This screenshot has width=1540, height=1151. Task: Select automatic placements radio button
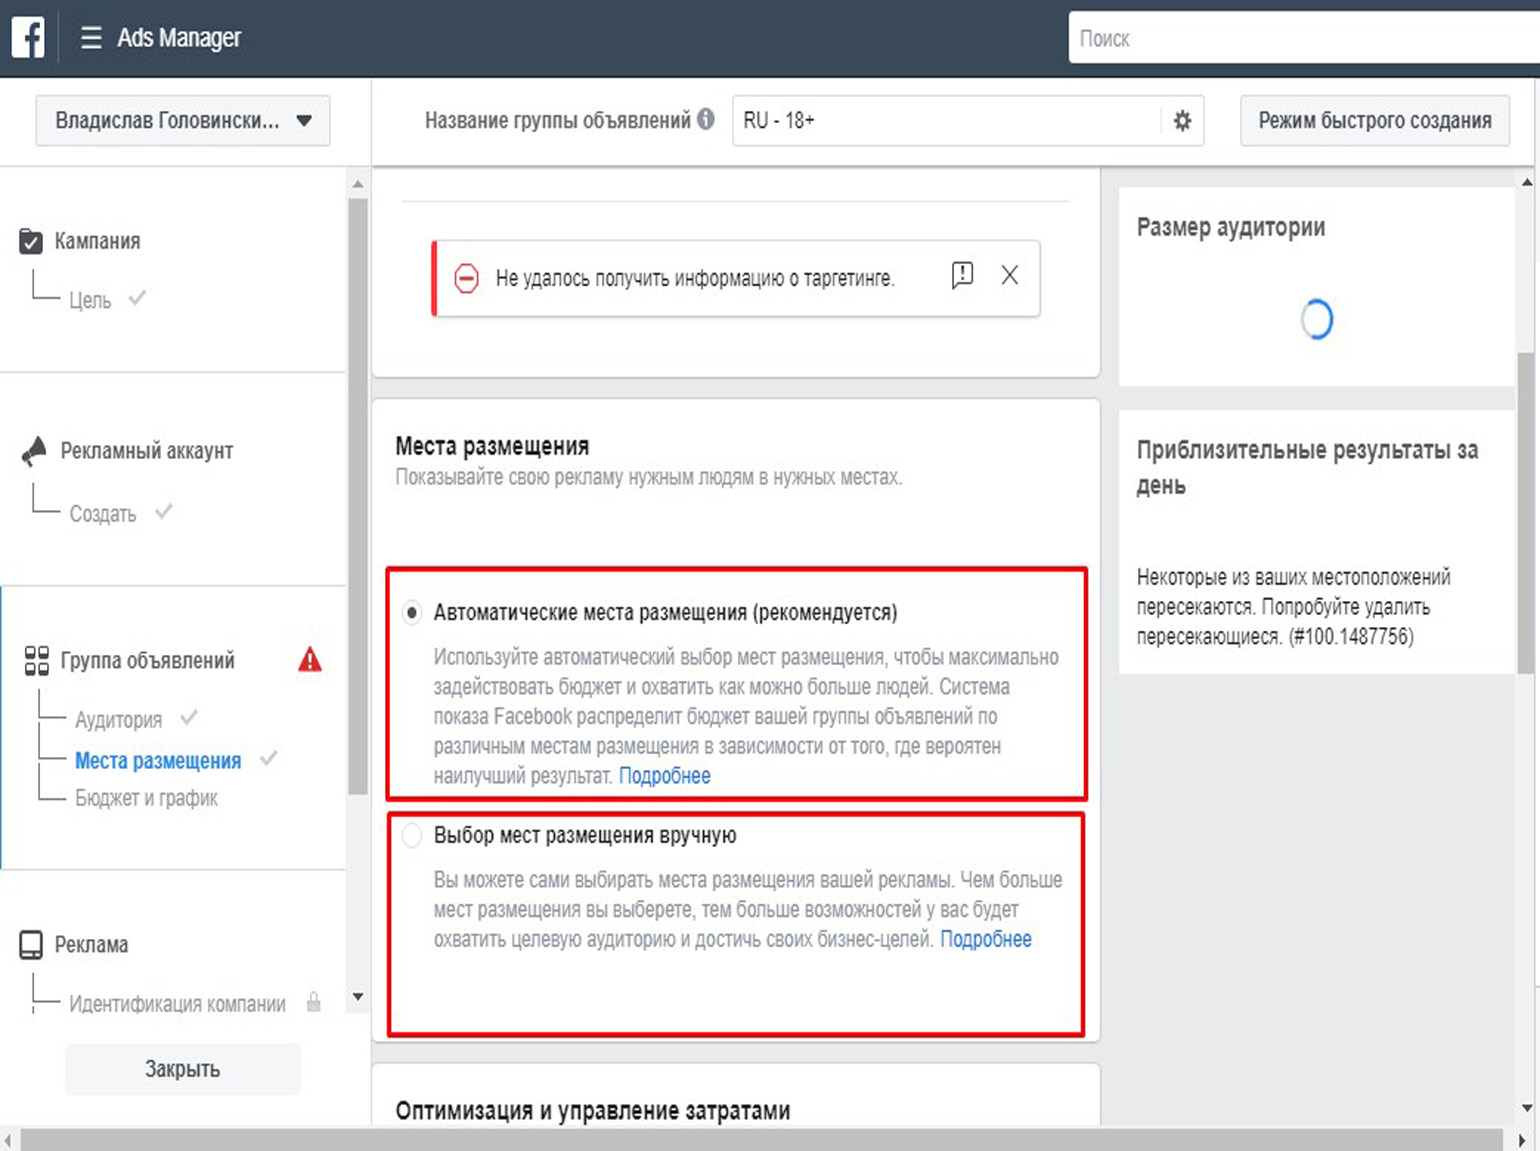(x=412, y=612)
